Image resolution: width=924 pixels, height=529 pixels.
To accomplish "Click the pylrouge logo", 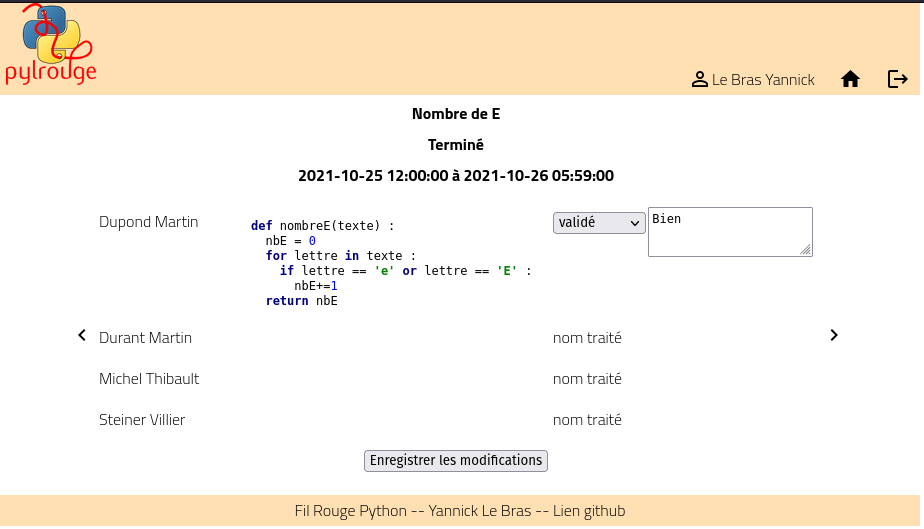I will tap(51, 45).
